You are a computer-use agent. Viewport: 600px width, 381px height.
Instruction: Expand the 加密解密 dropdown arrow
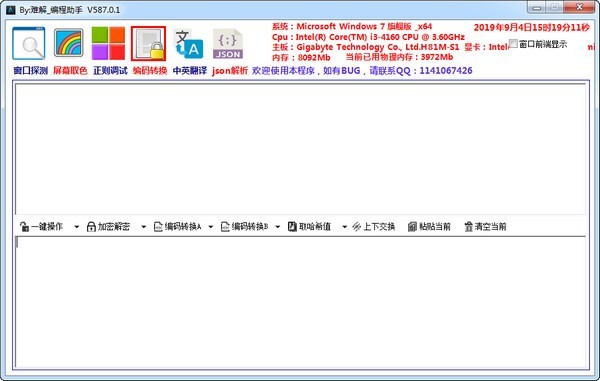coord(143,227)
